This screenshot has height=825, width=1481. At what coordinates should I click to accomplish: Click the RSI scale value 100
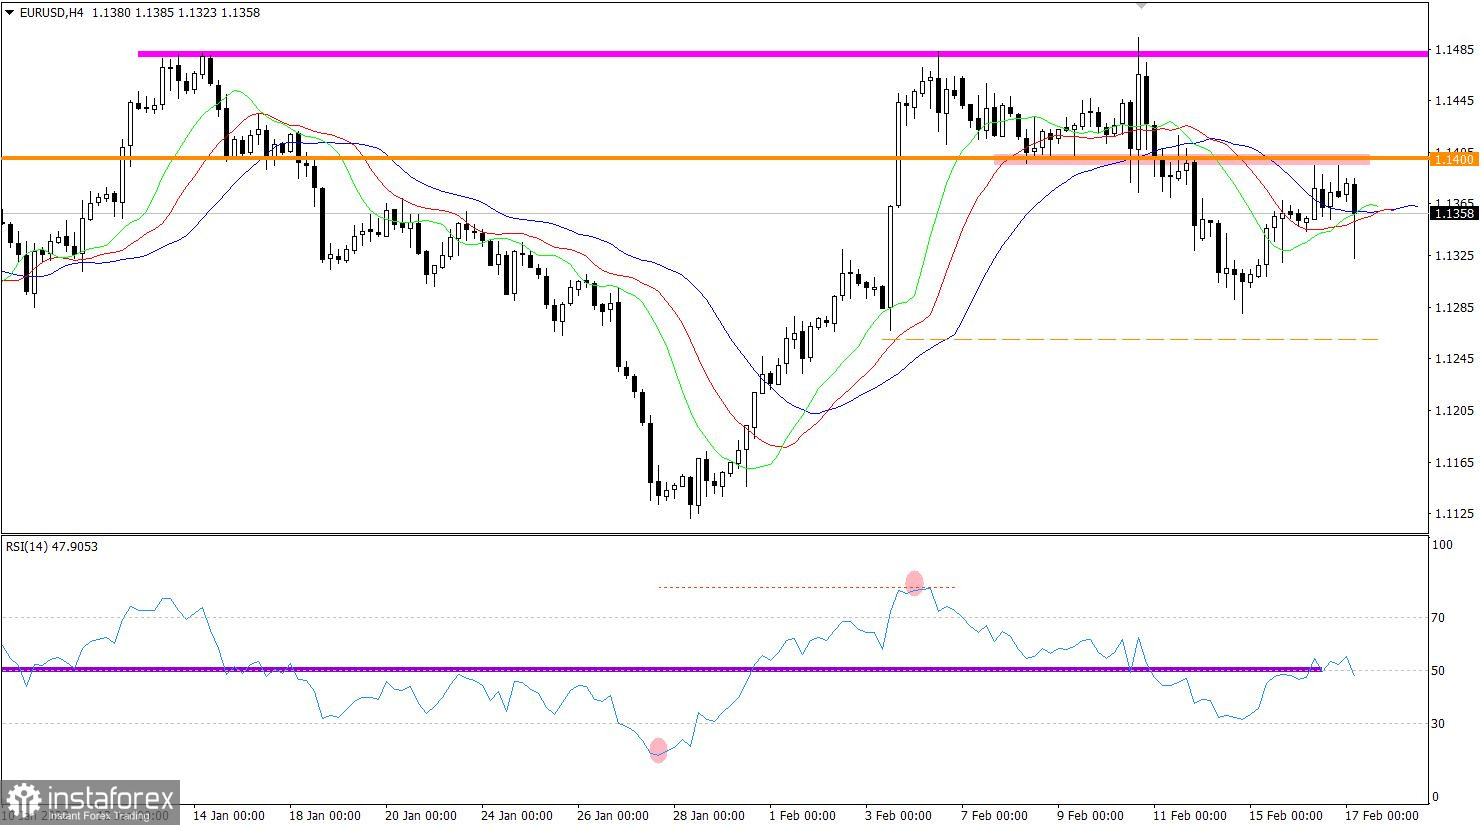click(x=1442, y=545)
